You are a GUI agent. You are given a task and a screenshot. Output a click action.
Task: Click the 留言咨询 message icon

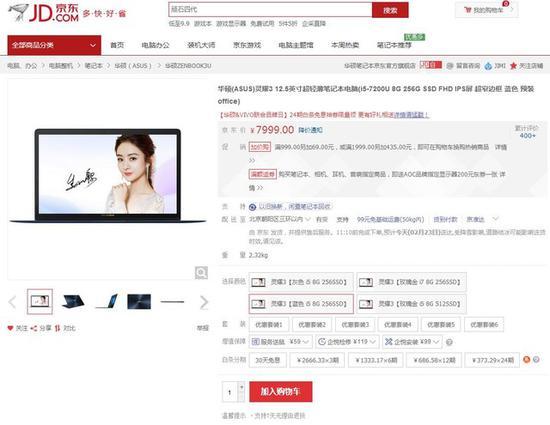[450, 66]
